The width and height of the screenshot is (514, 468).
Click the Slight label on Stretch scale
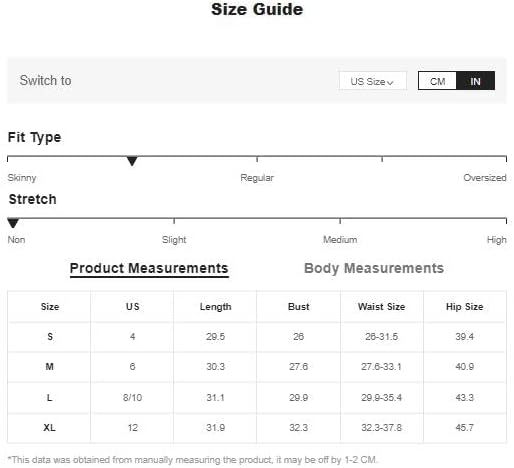tap(174, 240)
